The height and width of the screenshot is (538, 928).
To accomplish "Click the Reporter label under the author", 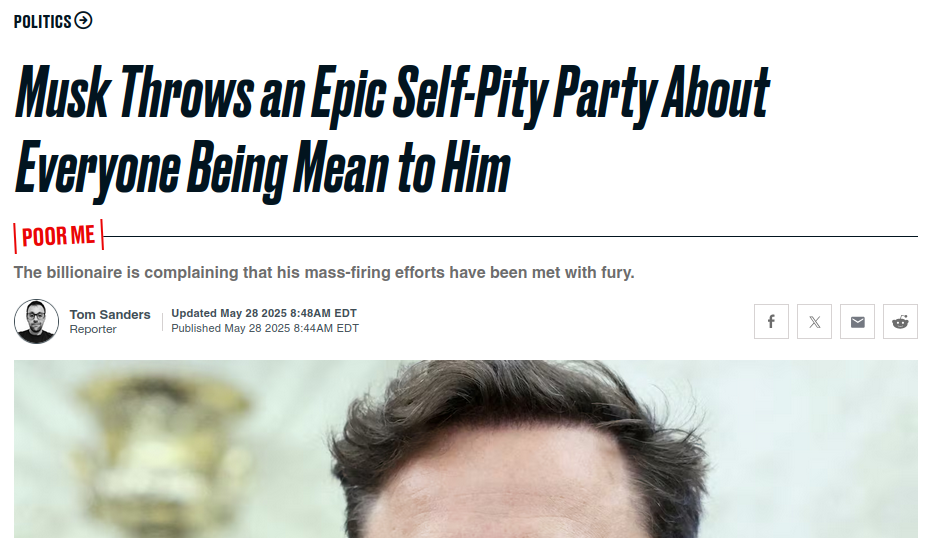I will coord(93,329).
